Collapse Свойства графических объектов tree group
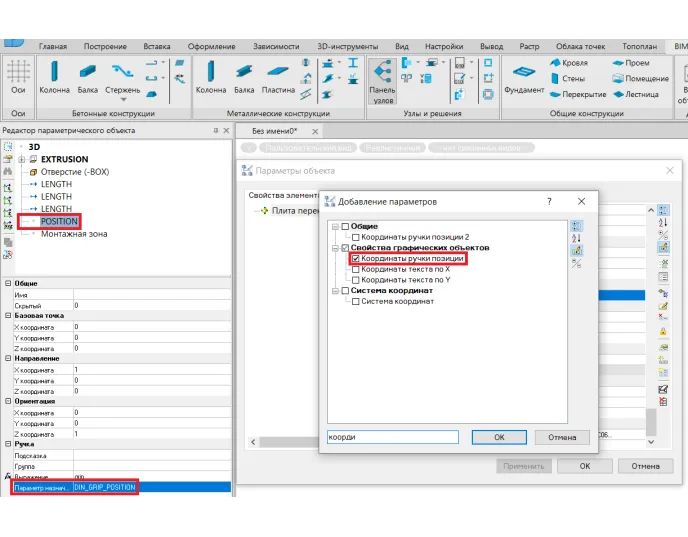Viewport: 688px width, 537px height. [335, 248]
